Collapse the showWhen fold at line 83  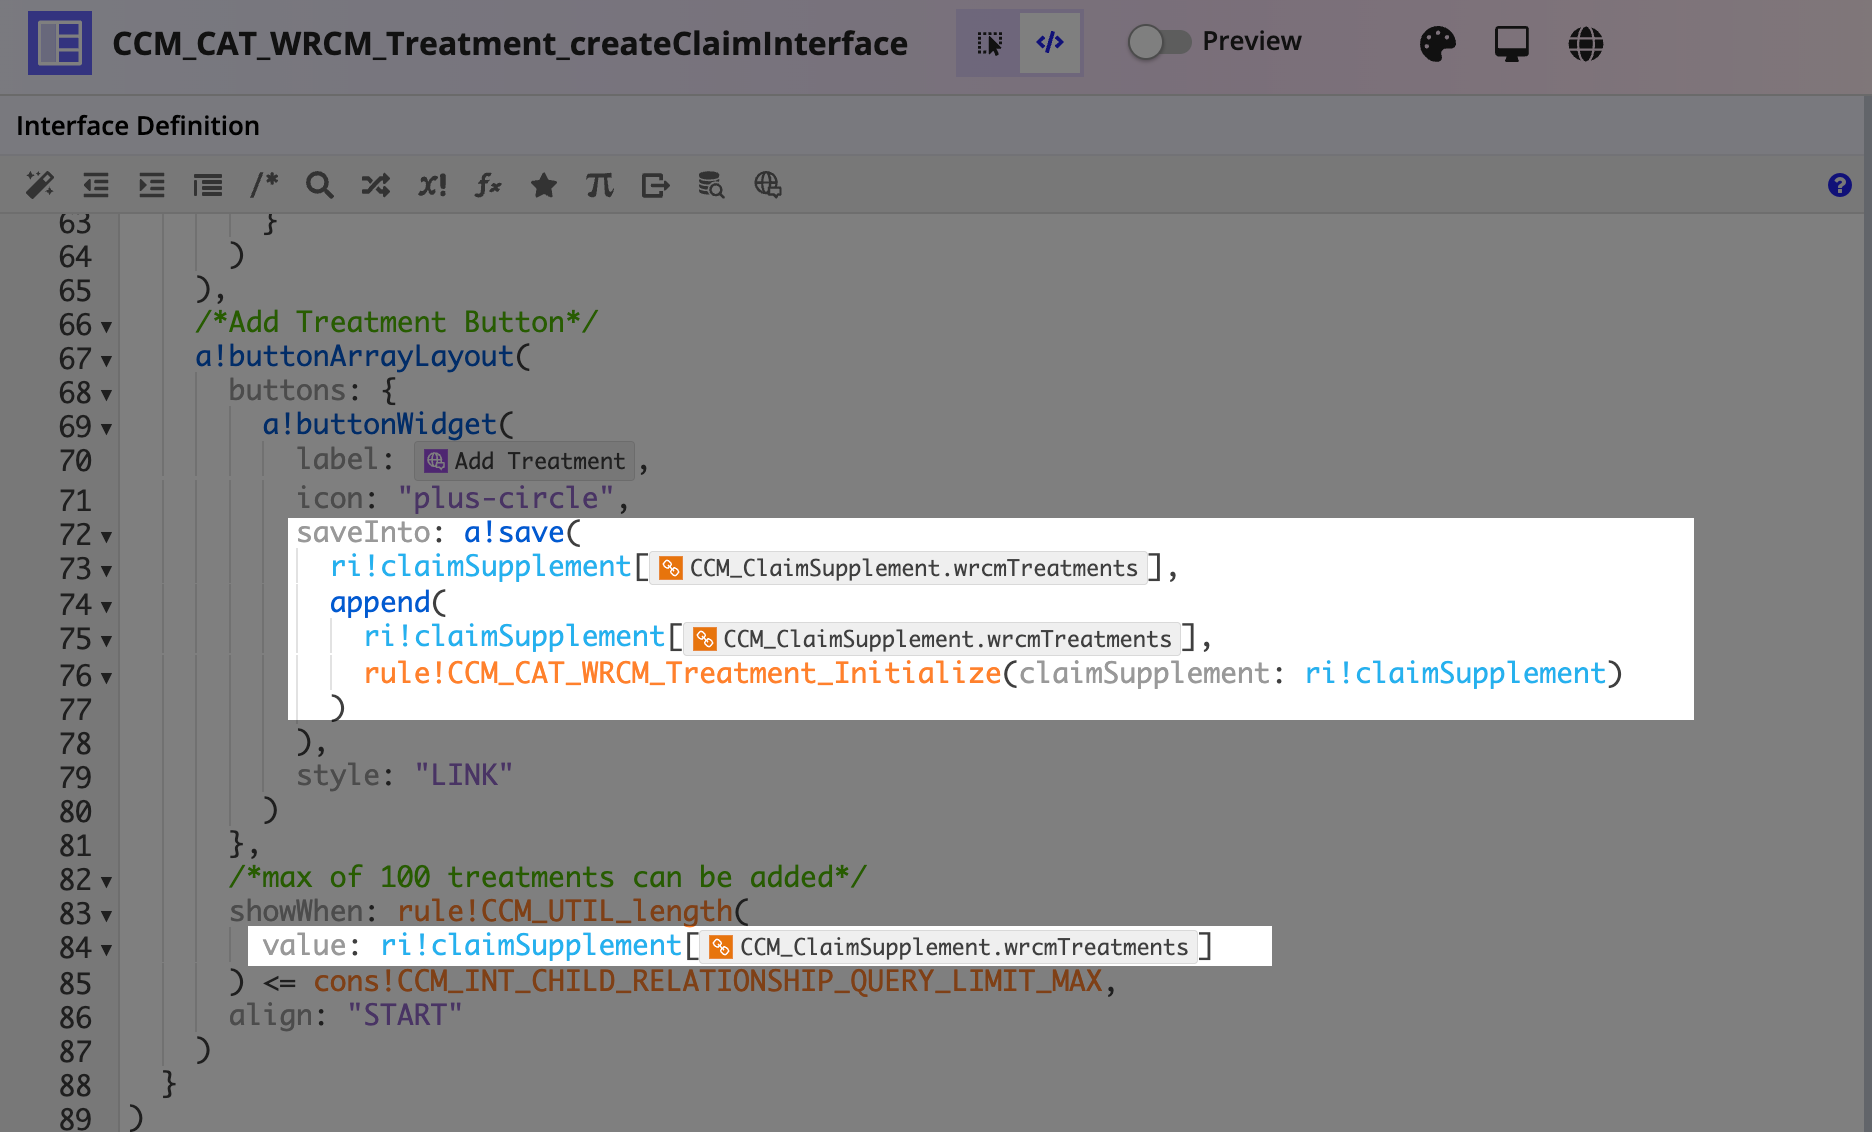click(x=106, y=915)
